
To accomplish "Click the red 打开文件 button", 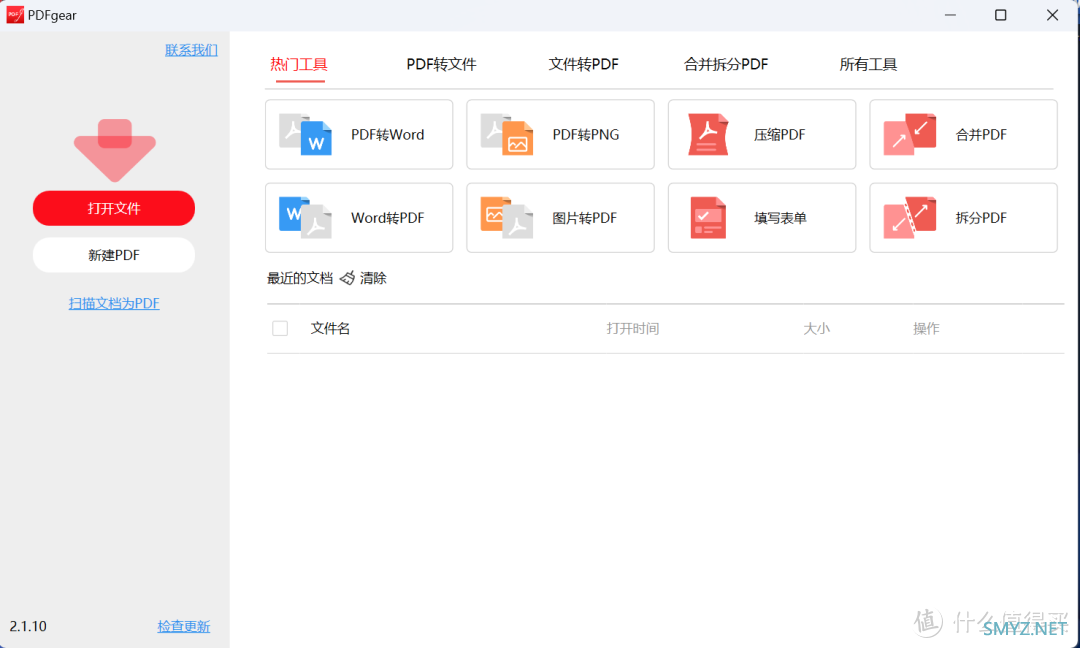I will point(114,208).
